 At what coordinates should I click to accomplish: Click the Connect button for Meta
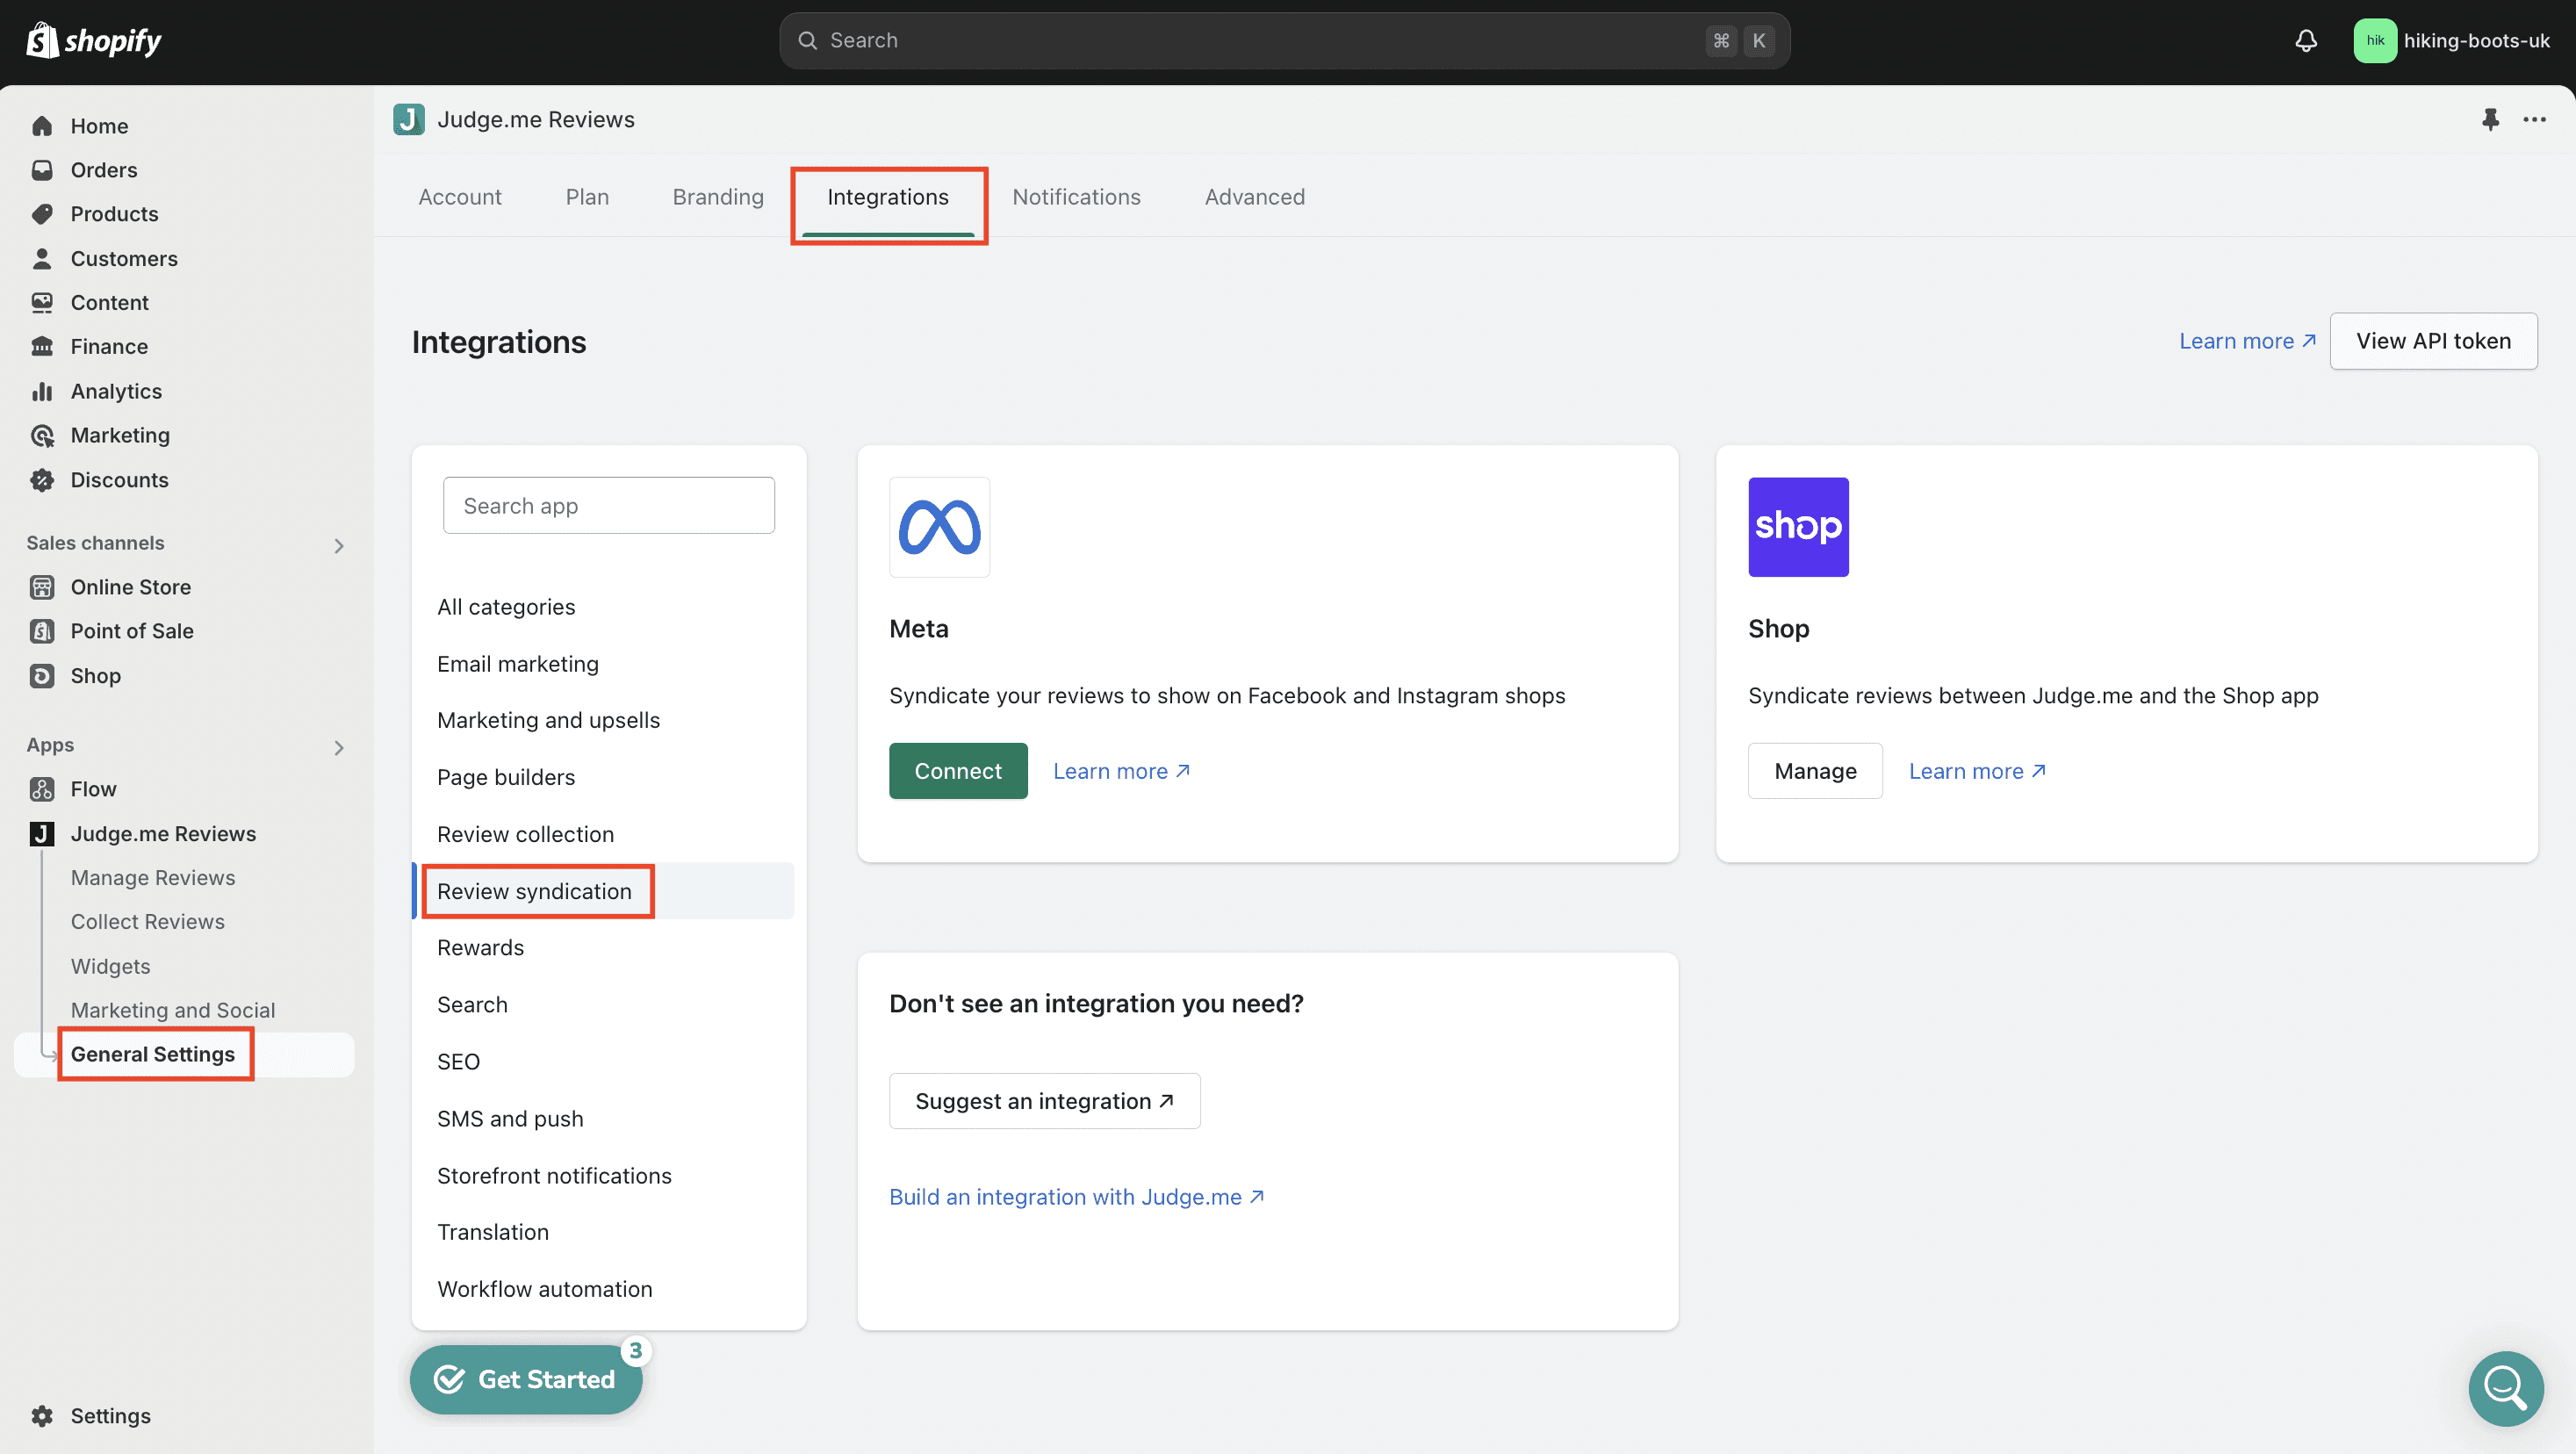(957, 769)
